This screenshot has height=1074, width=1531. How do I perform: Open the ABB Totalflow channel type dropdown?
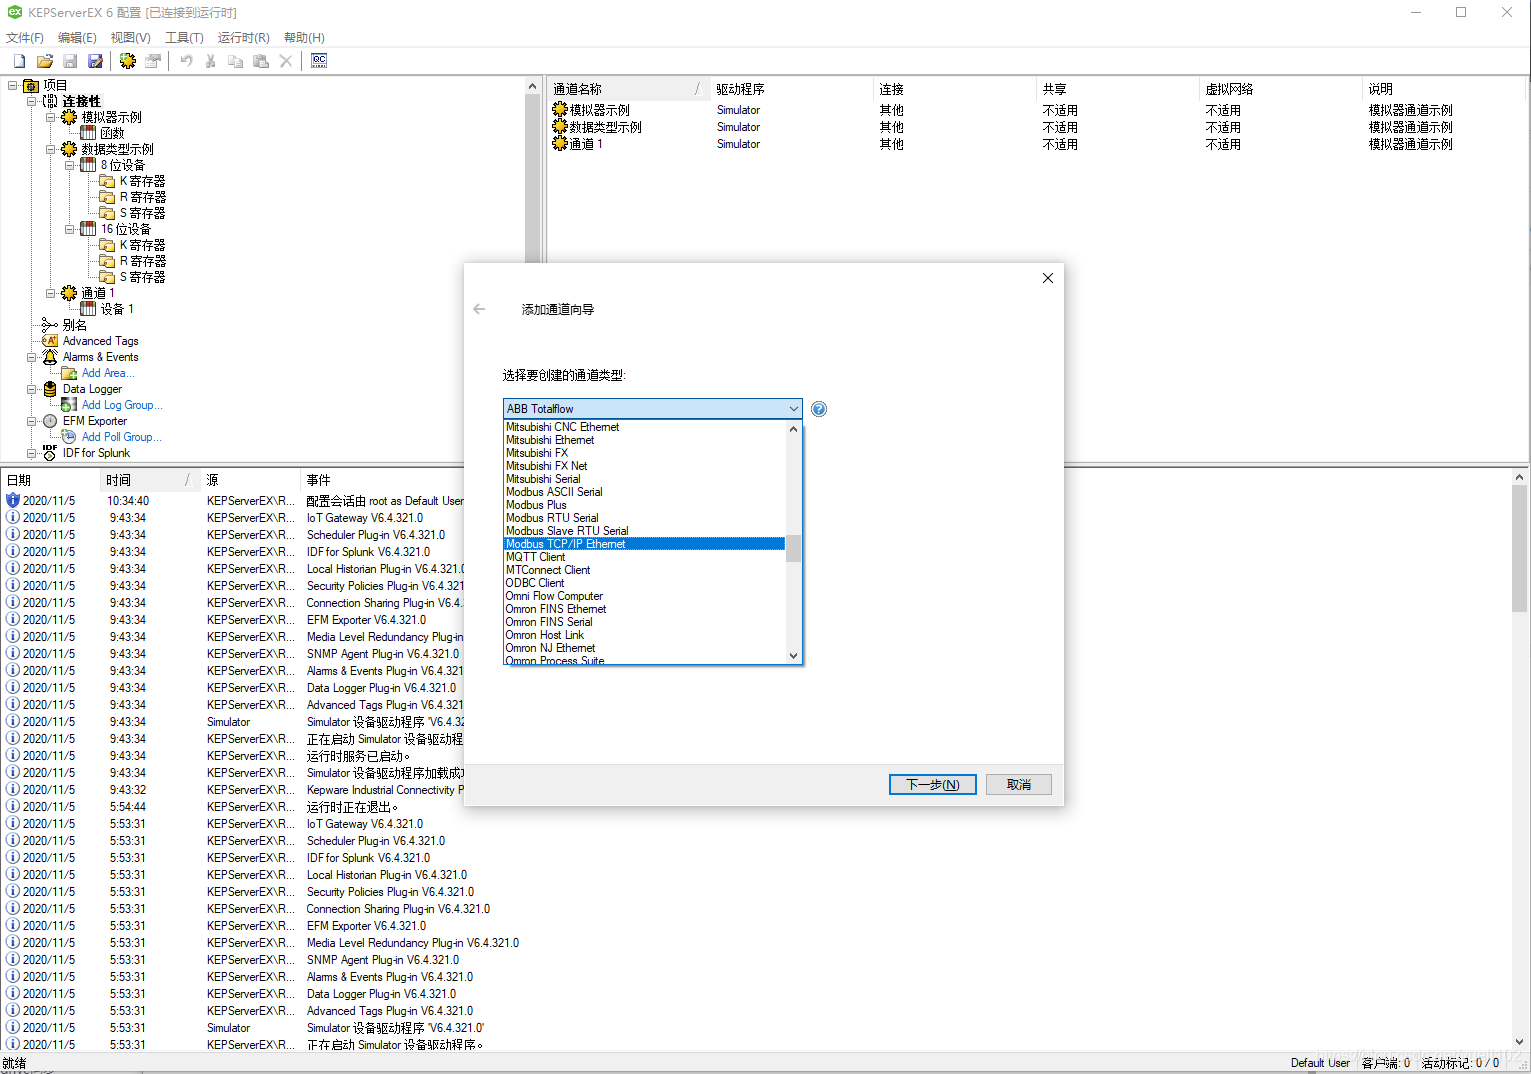(653, 409)
